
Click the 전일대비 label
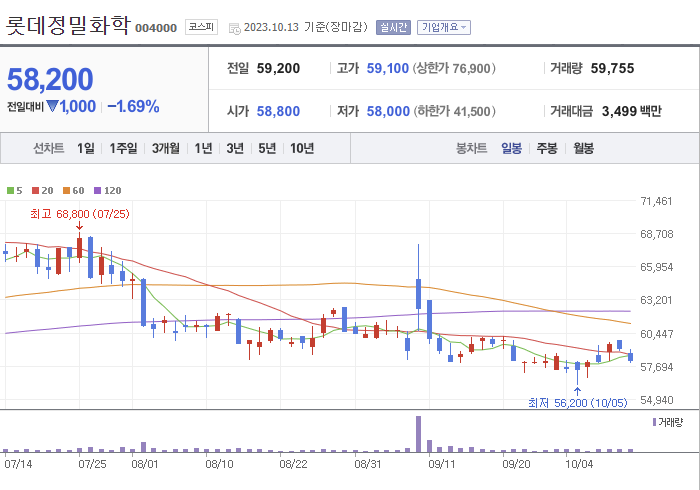pos(25,107)
